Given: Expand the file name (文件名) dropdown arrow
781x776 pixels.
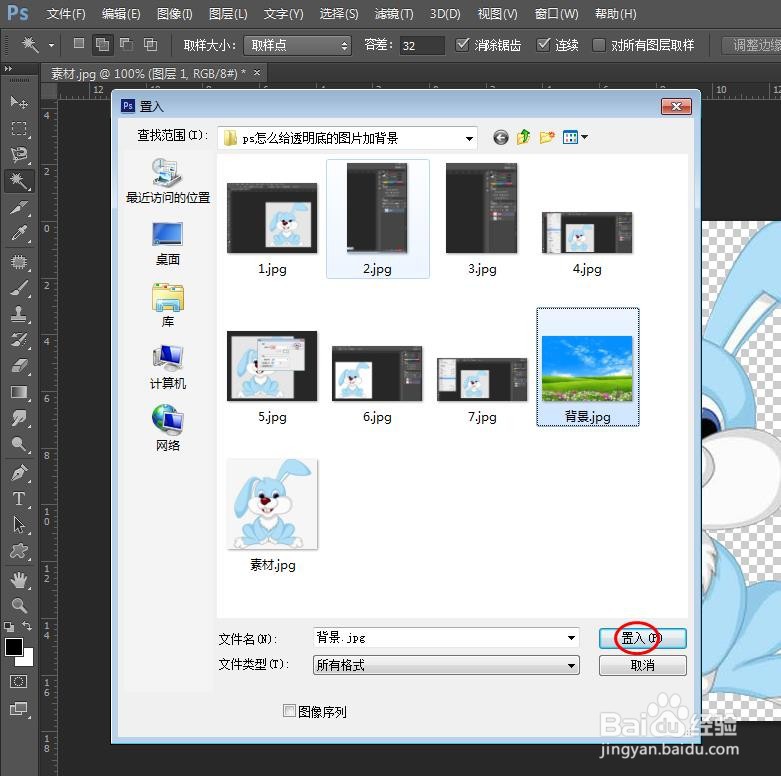Looking at the screenshot, I should [x=571, y=638].
